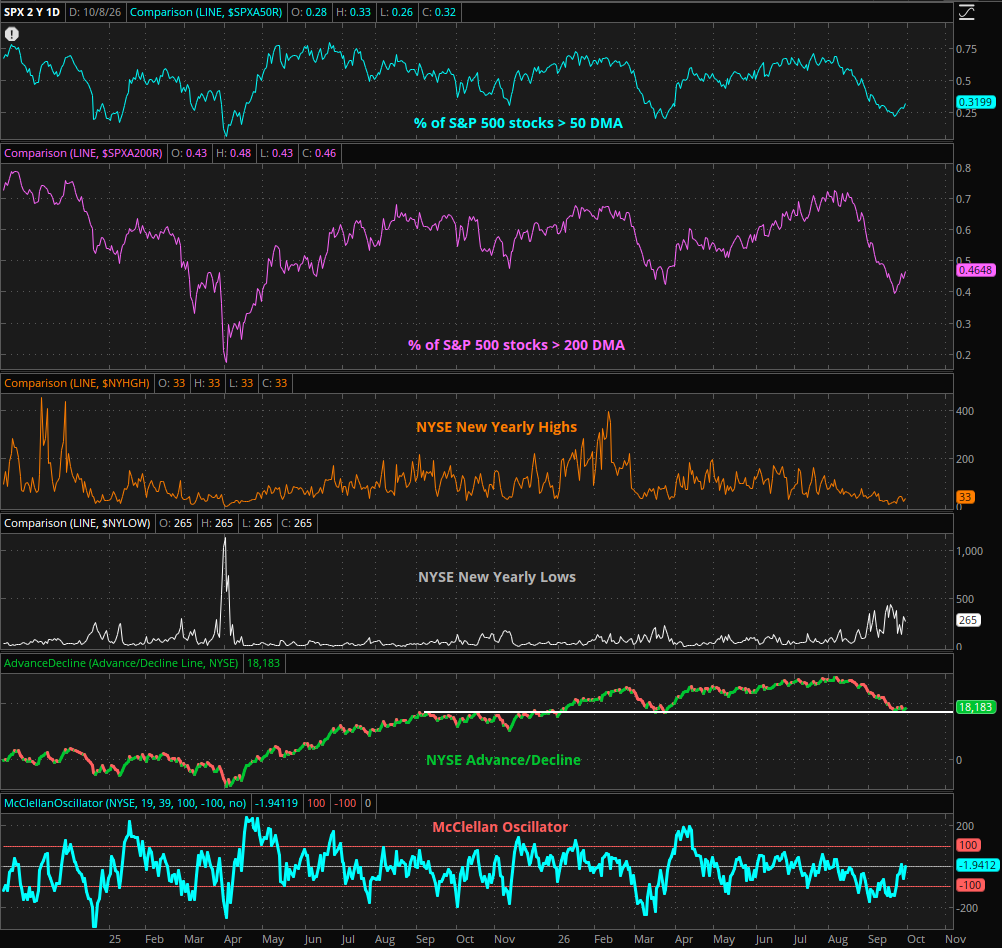1002x948 pixels.
Task: Click the -1.94119 McClellan header value
Action: (x=276, y=803)
